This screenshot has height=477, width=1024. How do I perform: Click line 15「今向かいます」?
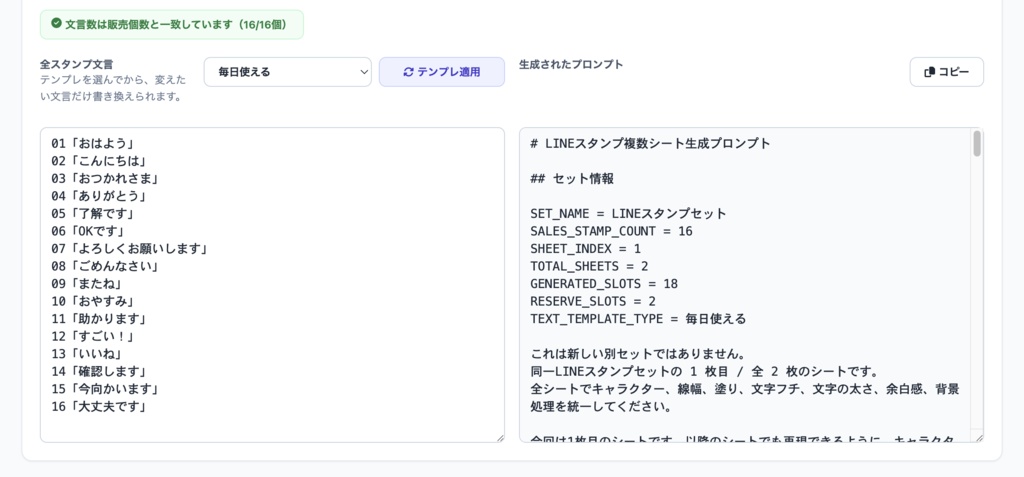[104, 389]
